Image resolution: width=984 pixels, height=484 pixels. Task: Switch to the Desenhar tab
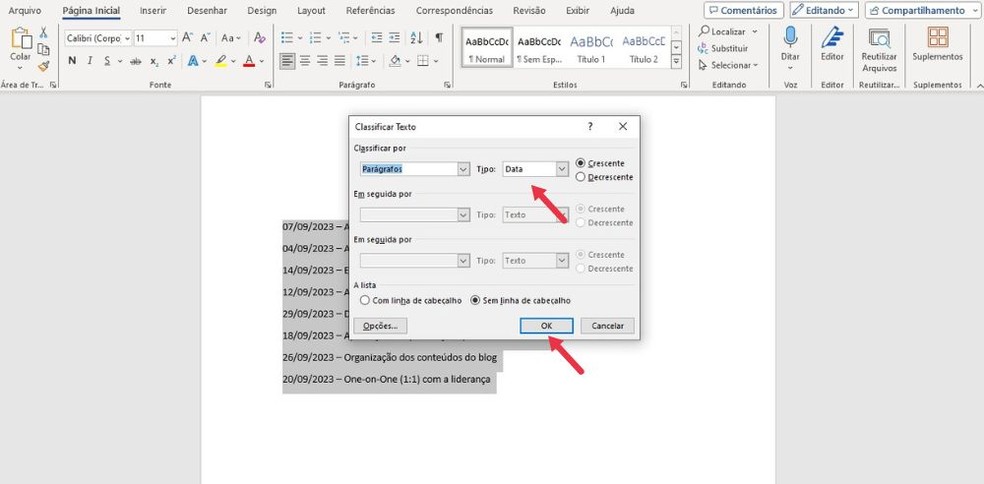207,11
